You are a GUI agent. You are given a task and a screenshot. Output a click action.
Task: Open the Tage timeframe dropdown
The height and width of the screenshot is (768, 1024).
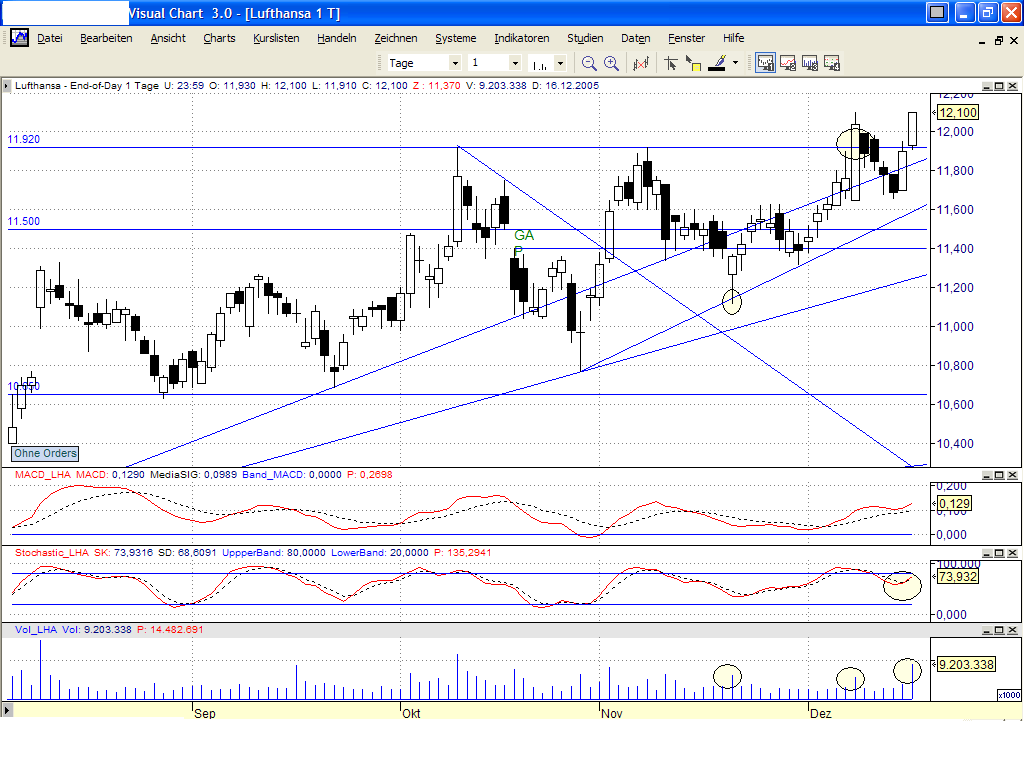pos(455,62)
